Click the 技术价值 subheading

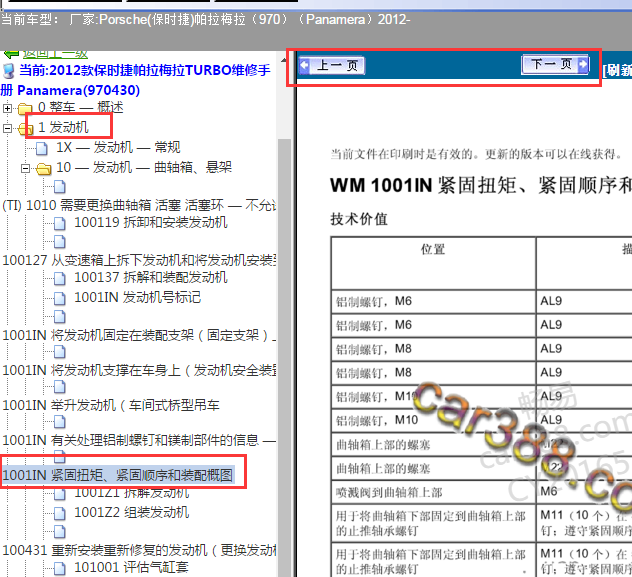[359, 220]
